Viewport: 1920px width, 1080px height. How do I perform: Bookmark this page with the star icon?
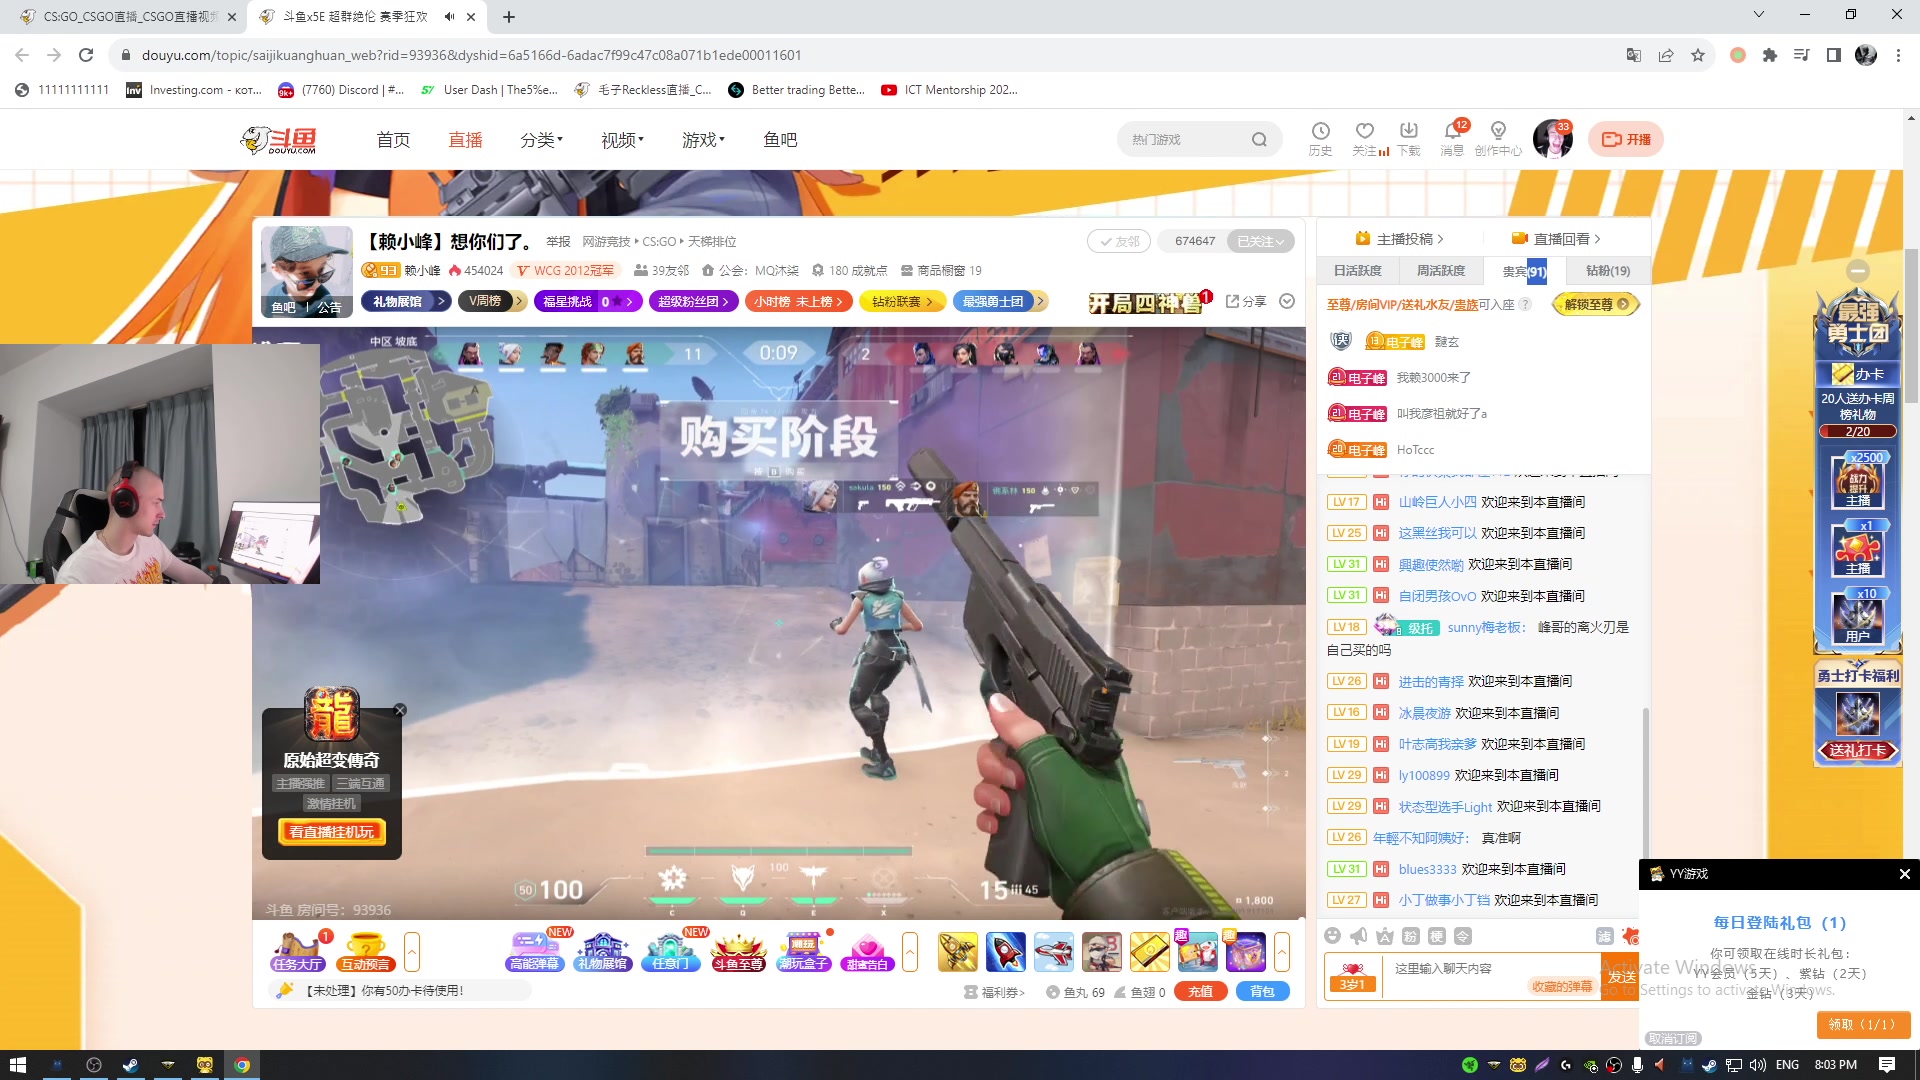pyautogui.click(x=1698, y=55)
